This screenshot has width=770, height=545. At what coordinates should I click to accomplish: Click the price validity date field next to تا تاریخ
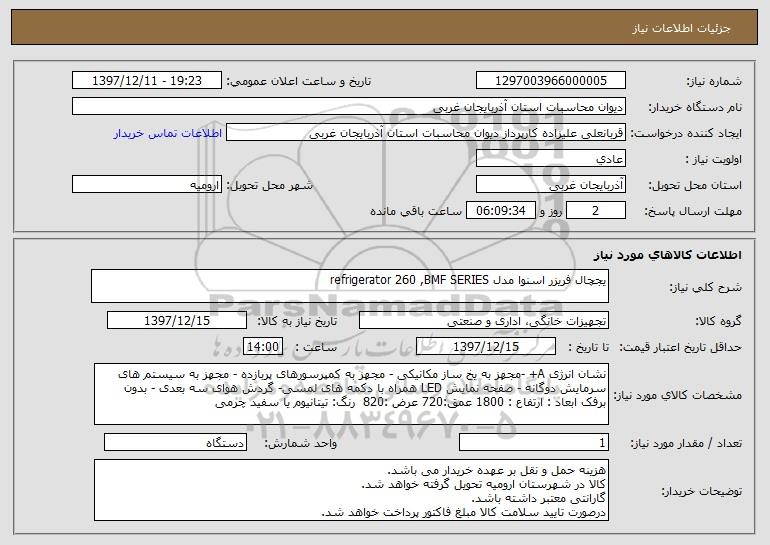(486, 347)
